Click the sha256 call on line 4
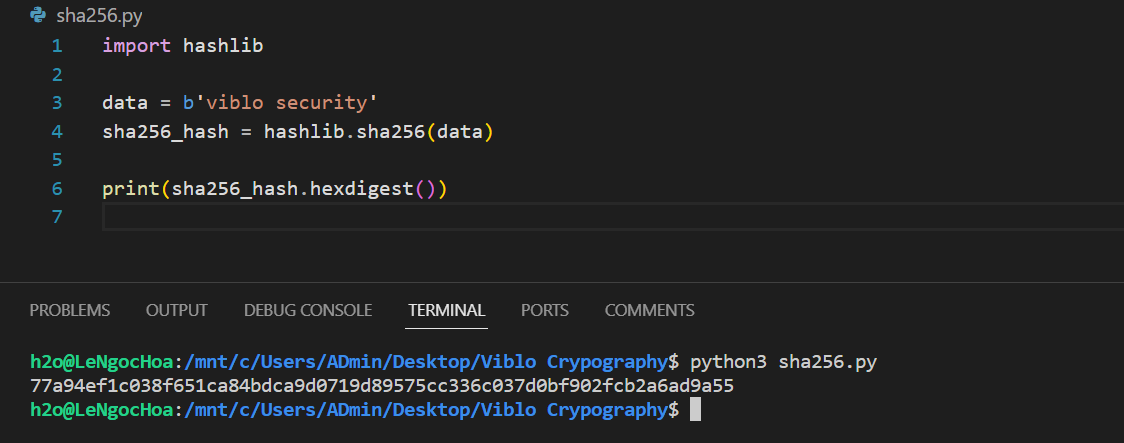Screen dimensions: 1124x443 click(392, 131)
